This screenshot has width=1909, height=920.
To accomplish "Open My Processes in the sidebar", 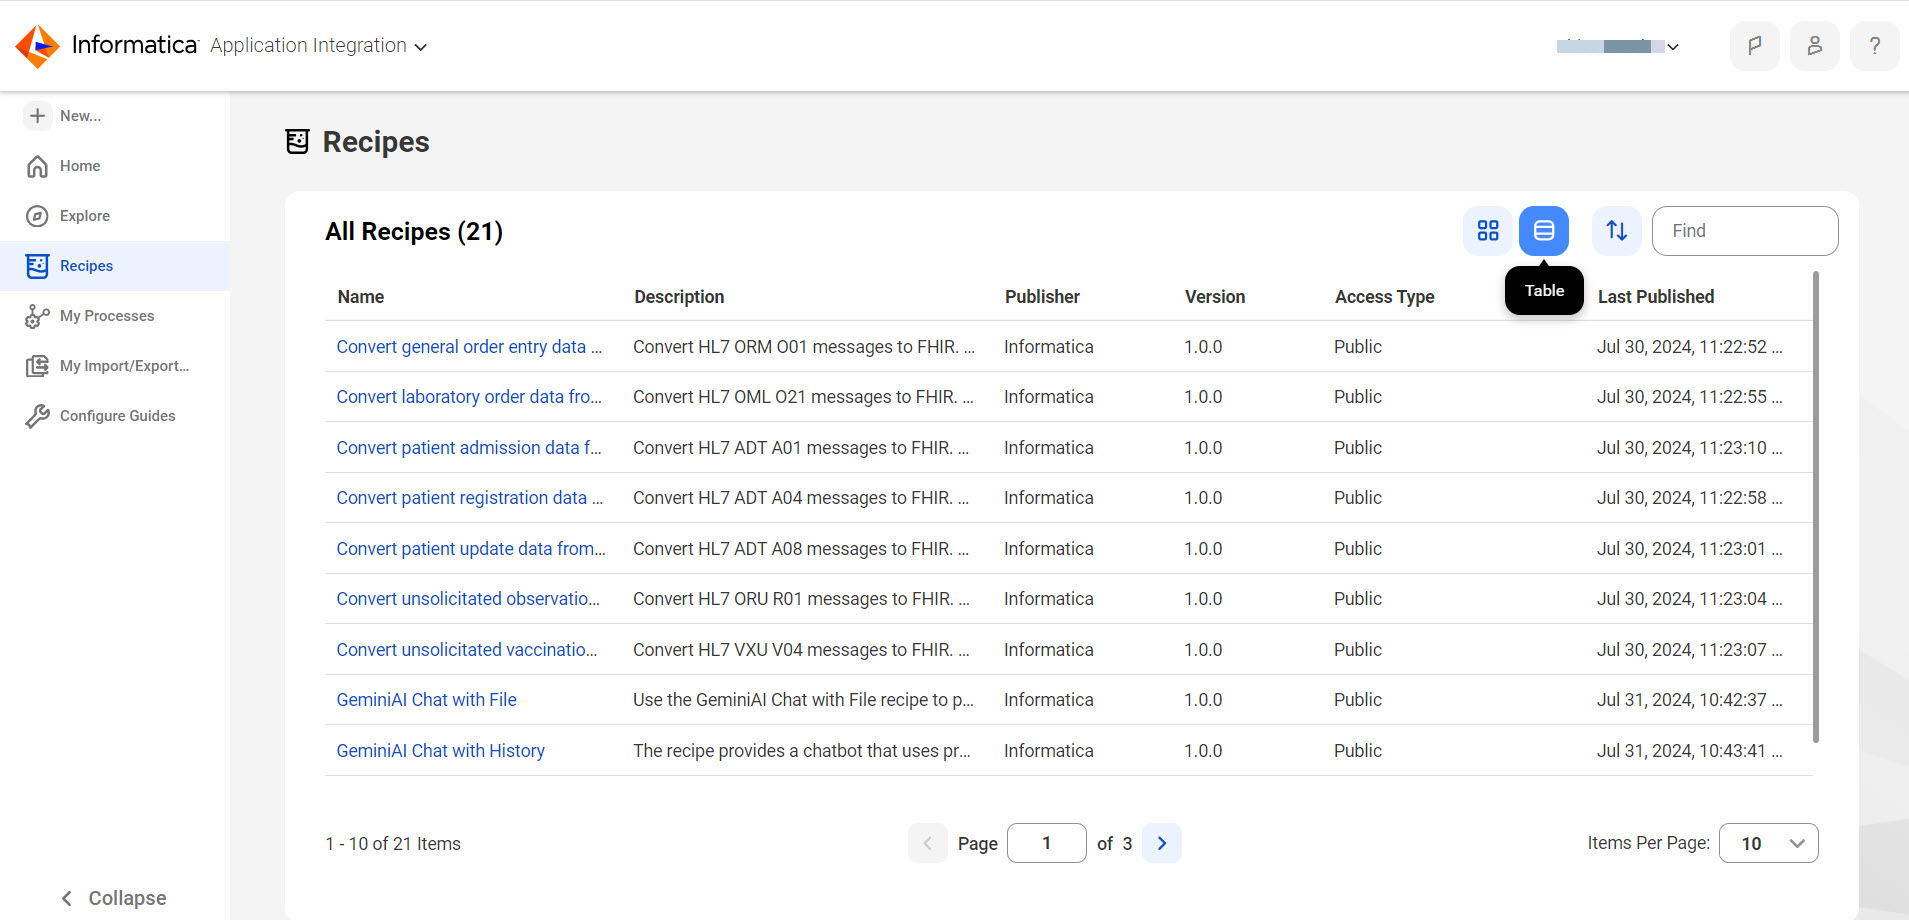I will pos(115,316).
